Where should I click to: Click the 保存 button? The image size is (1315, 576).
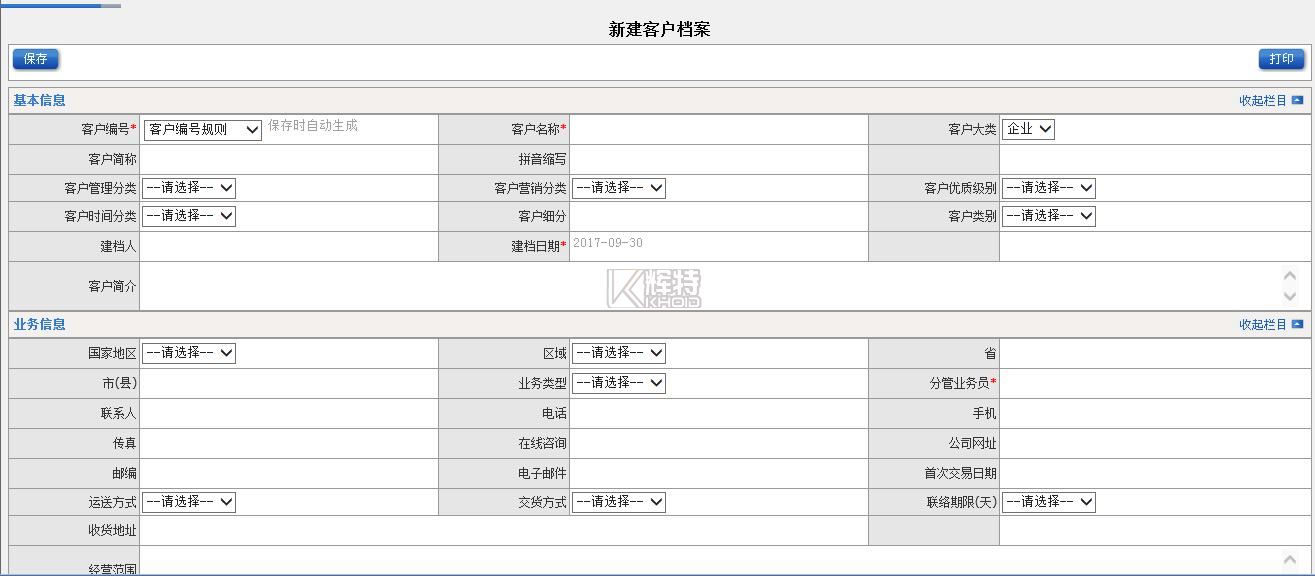pos(36,59)
